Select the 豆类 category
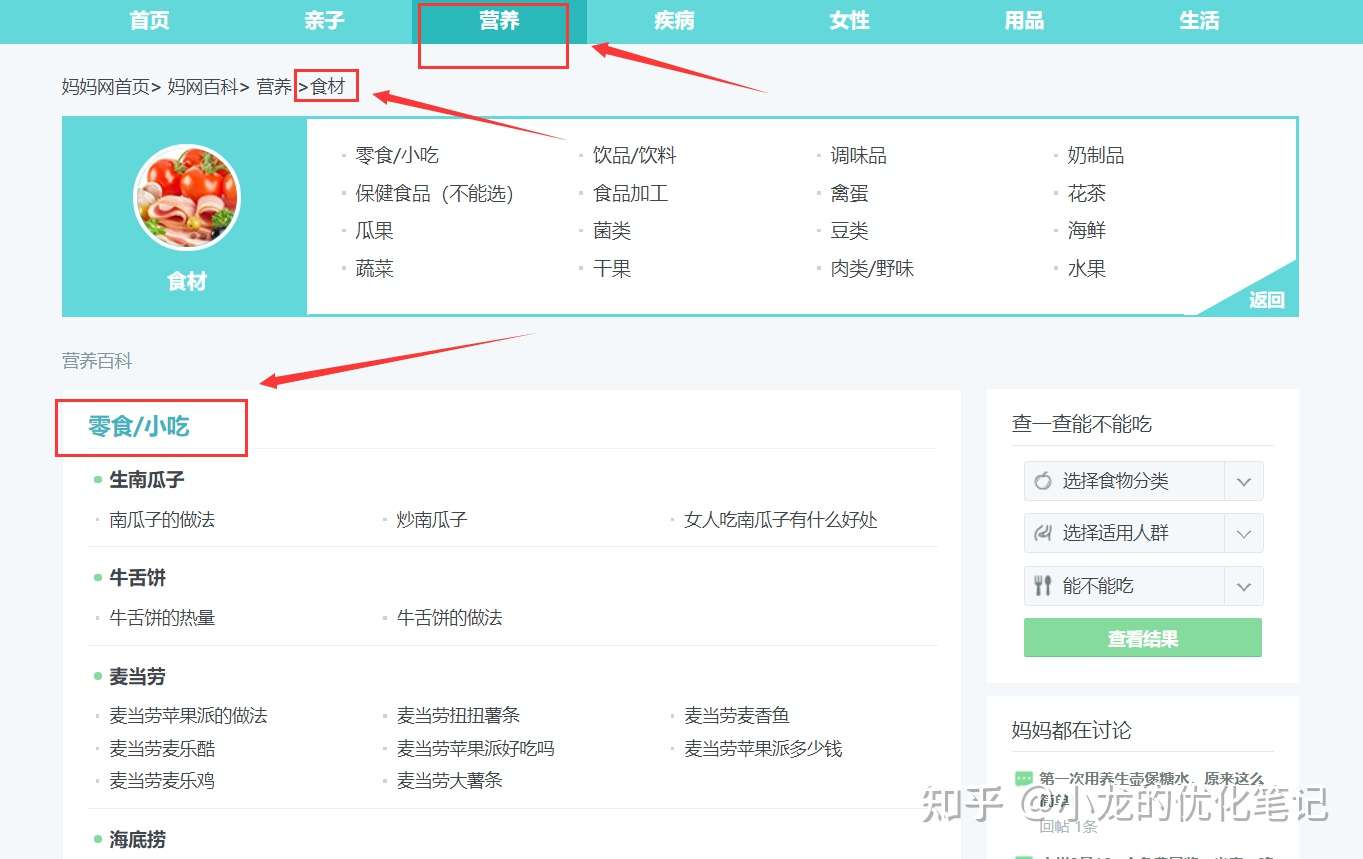The height and width of the screenshot is (859, 1363). pyautogui.click(x=850, y=230)
